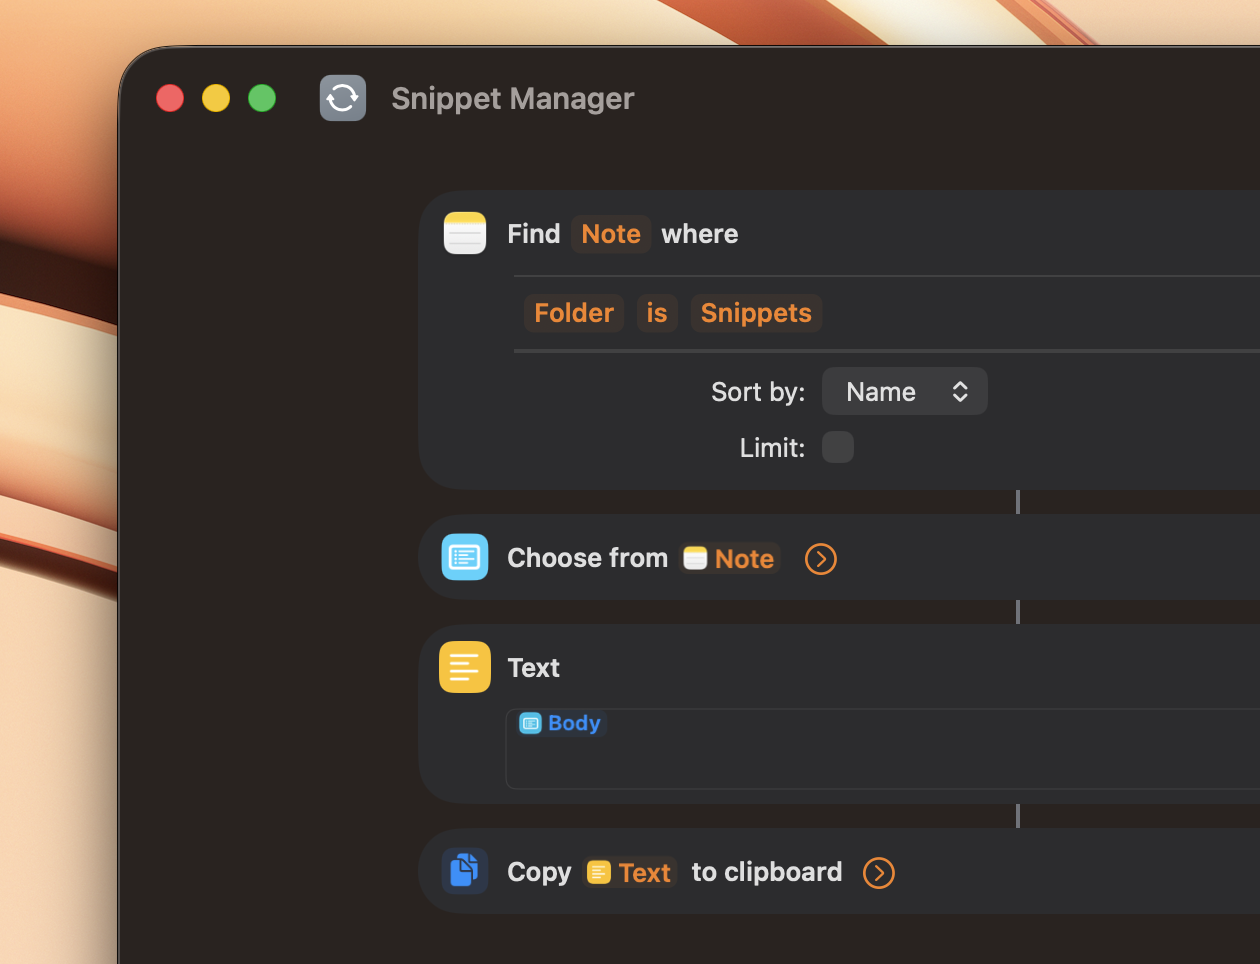The width and height of the screenshot is (1260, 964).
Task: Click inside the Text action input field
Action: (x=883, y=749)
